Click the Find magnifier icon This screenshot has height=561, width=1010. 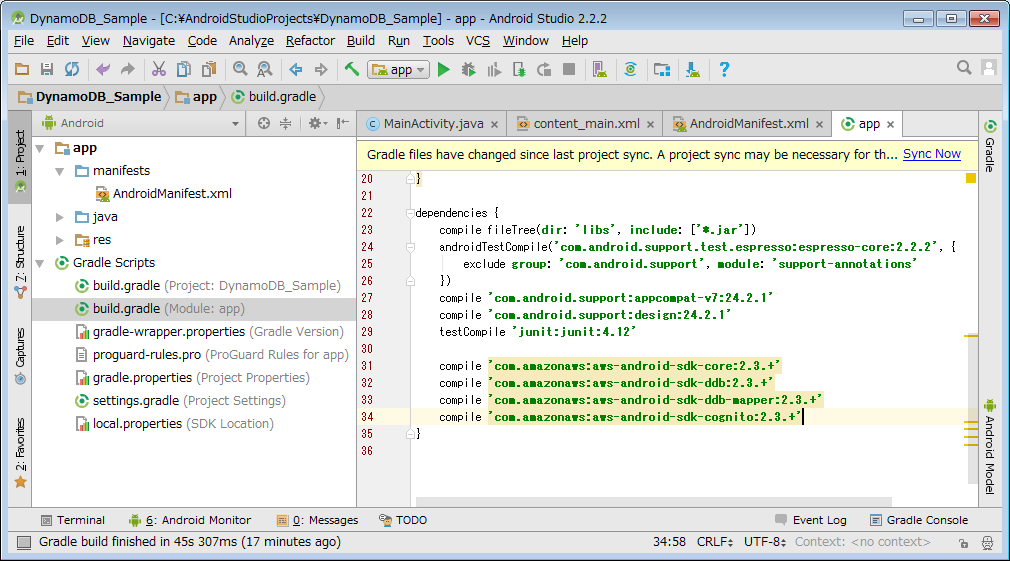click(x=240, y=69)
